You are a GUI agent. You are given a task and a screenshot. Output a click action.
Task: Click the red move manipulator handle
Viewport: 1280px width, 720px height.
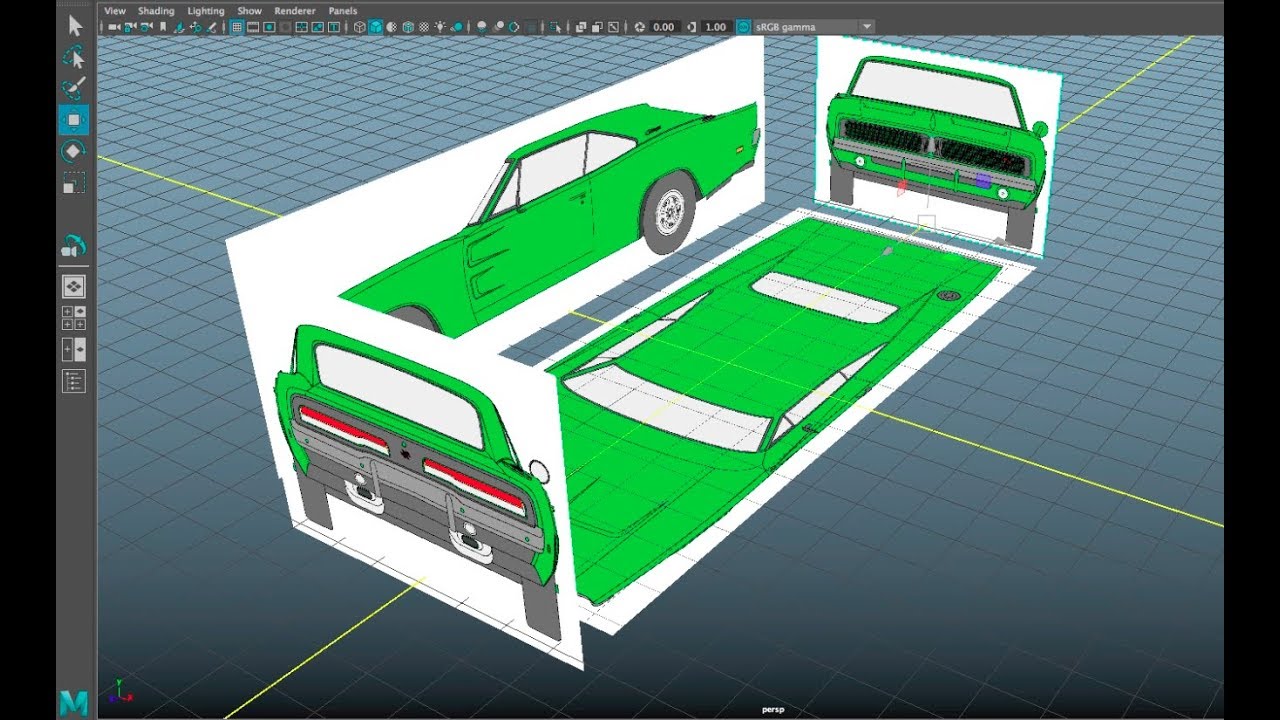(902, 186)
